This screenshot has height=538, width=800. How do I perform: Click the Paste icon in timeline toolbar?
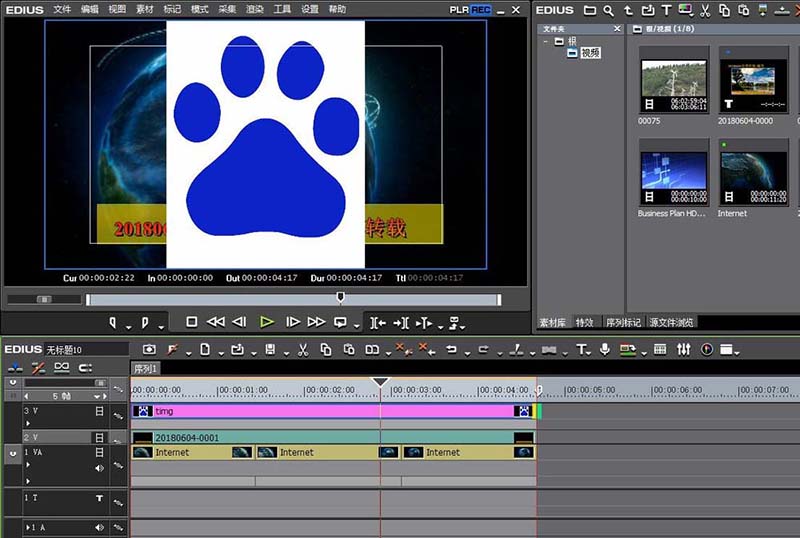click(x=349, y=349)
